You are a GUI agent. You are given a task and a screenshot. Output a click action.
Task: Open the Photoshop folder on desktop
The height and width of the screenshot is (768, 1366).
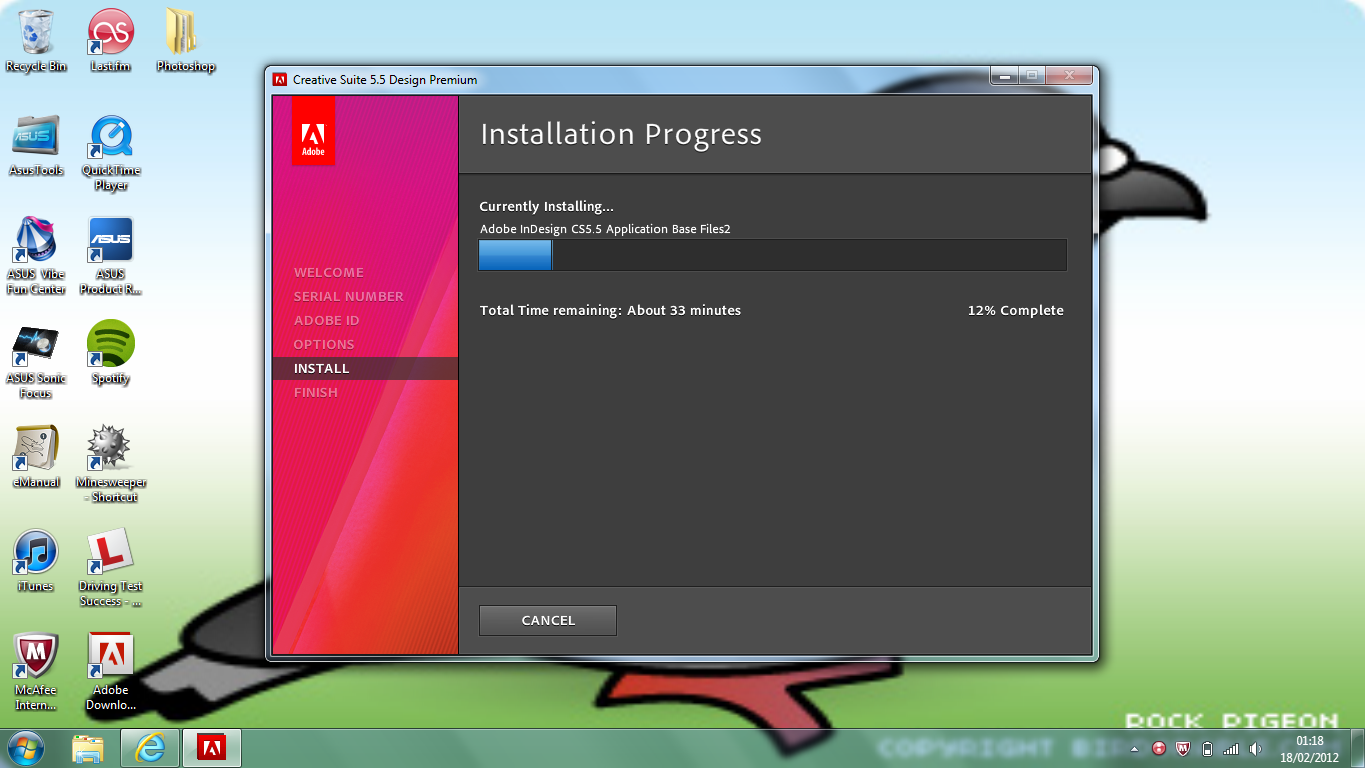pos(185,41)
